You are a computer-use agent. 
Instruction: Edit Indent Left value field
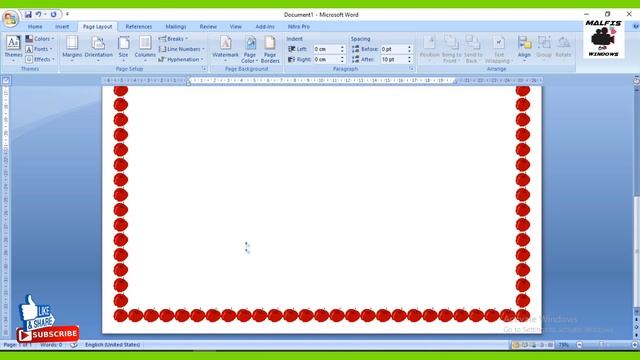click(x=326, y=49)
